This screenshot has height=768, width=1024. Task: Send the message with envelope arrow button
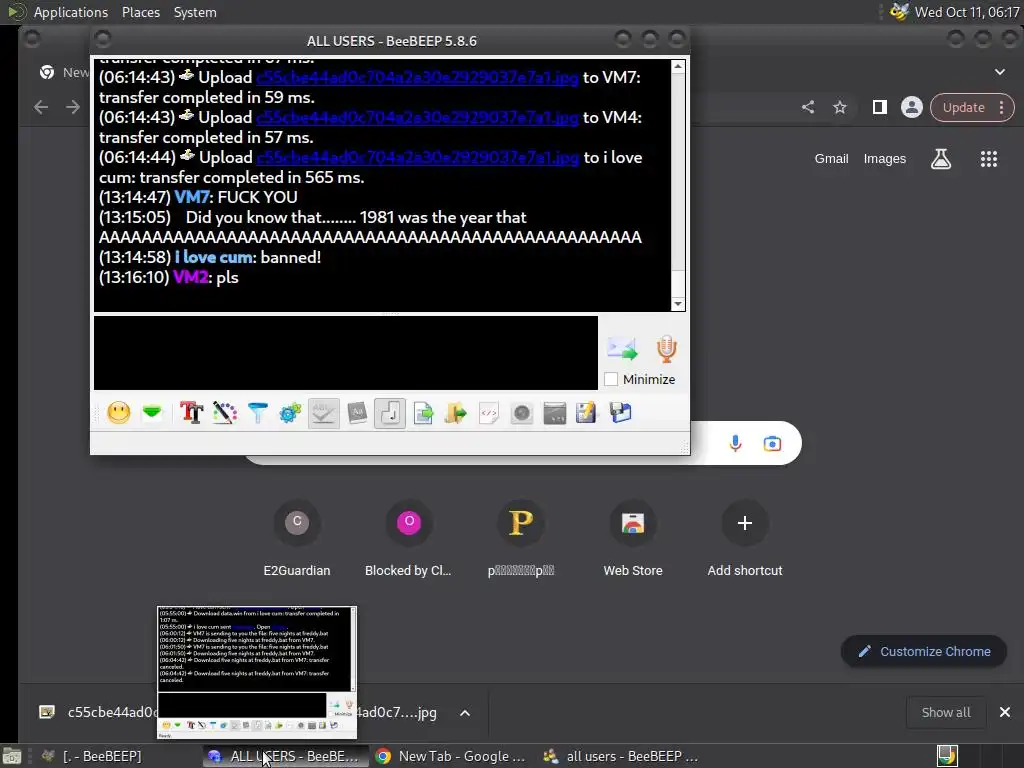tap(622, 349)
